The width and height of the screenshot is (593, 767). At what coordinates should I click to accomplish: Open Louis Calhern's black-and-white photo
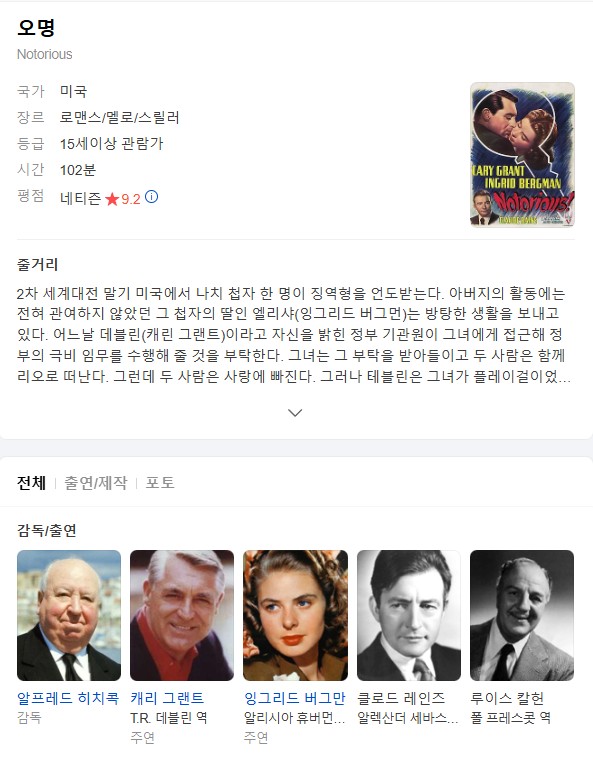pyautogui.click(x=522, y=615)
